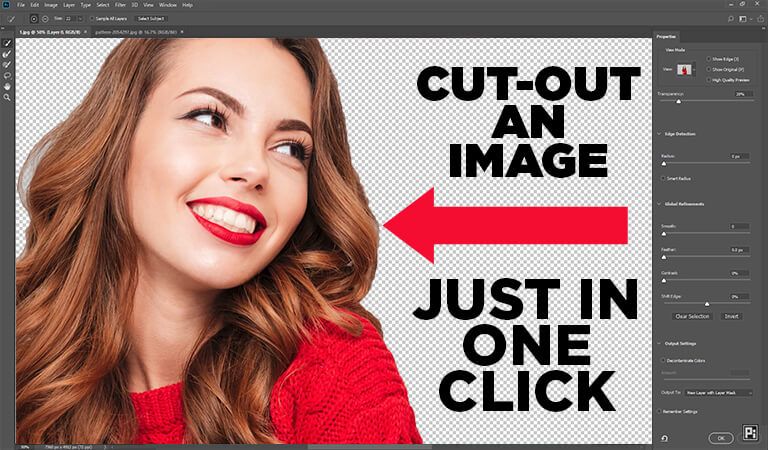
Task: Select the Refine Edge Brush tool
Action: pyautogui.click(x=7, y=54)
